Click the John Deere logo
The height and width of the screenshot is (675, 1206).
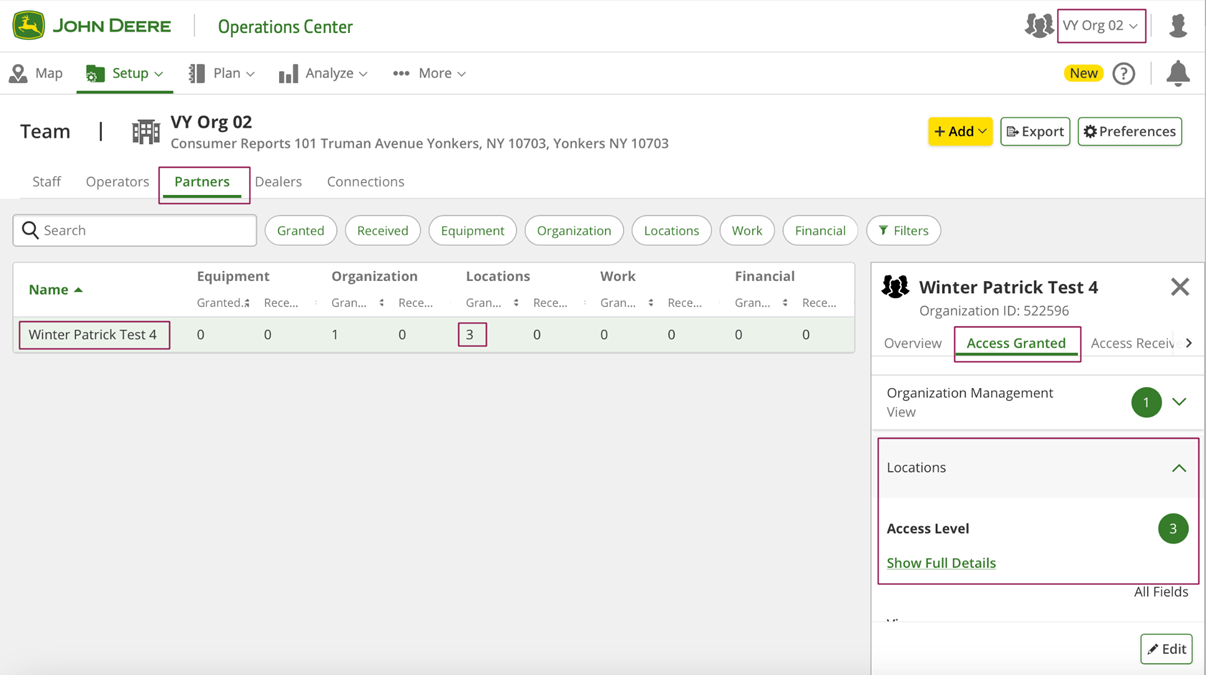click(x=29, y=26)
